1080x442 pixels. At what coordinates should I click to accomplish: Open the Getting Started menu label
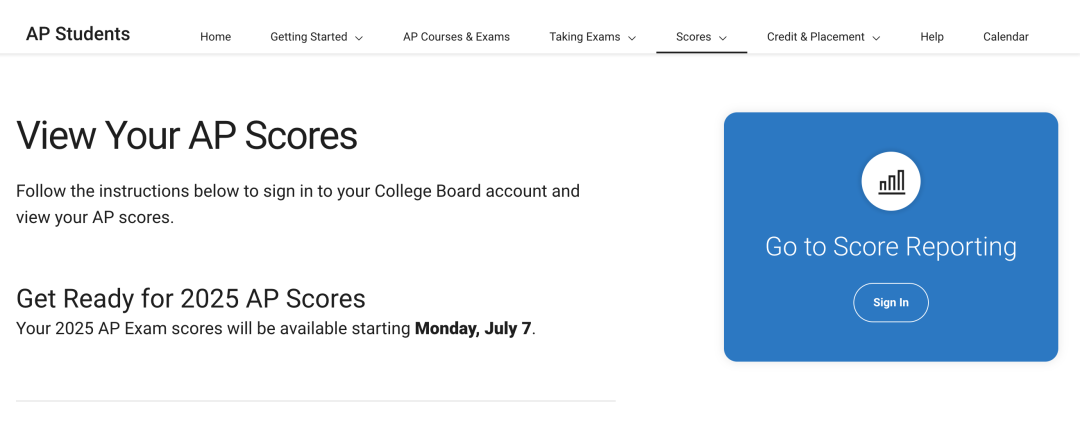[309, 37]
